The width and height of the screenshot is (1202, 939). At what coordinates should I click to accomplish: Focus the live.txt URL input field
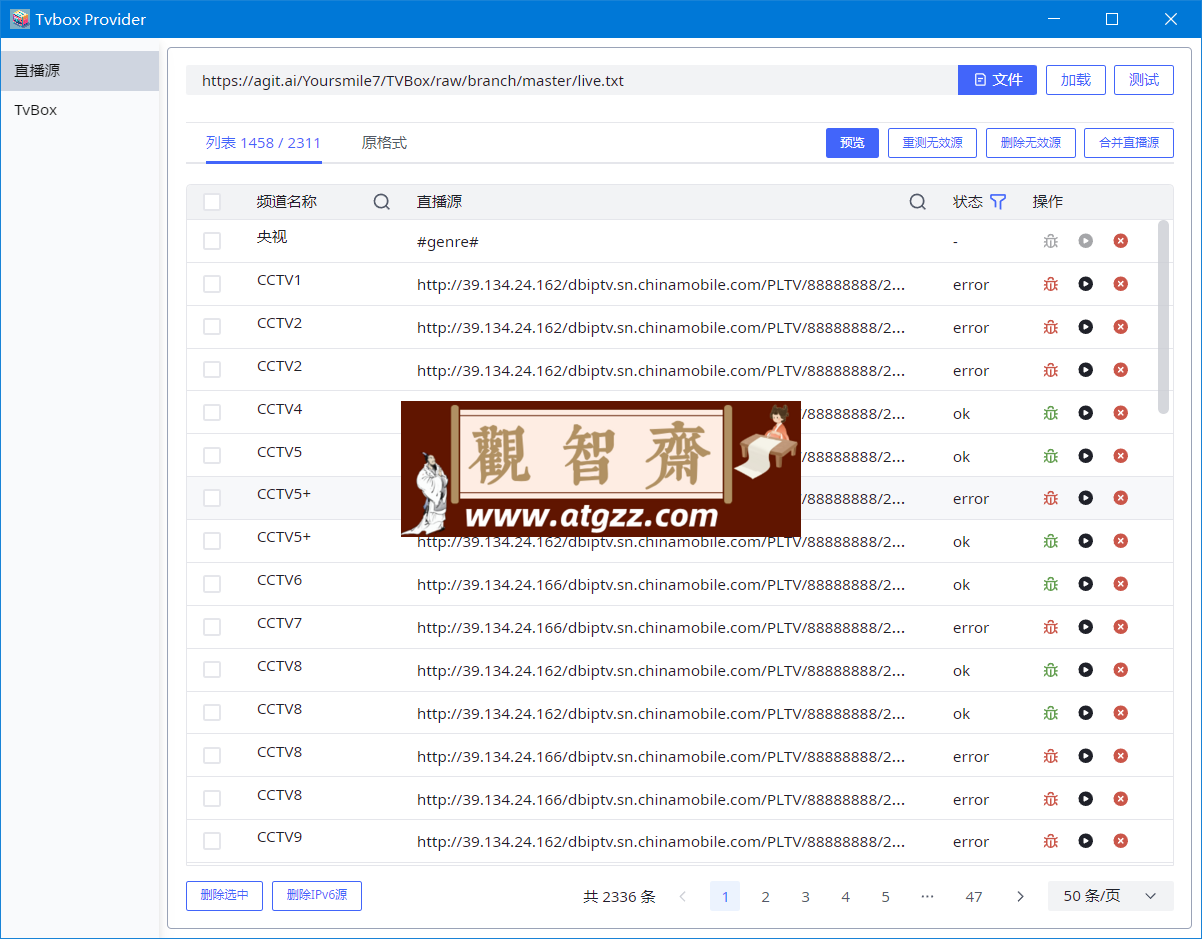[x=572, y=80]
